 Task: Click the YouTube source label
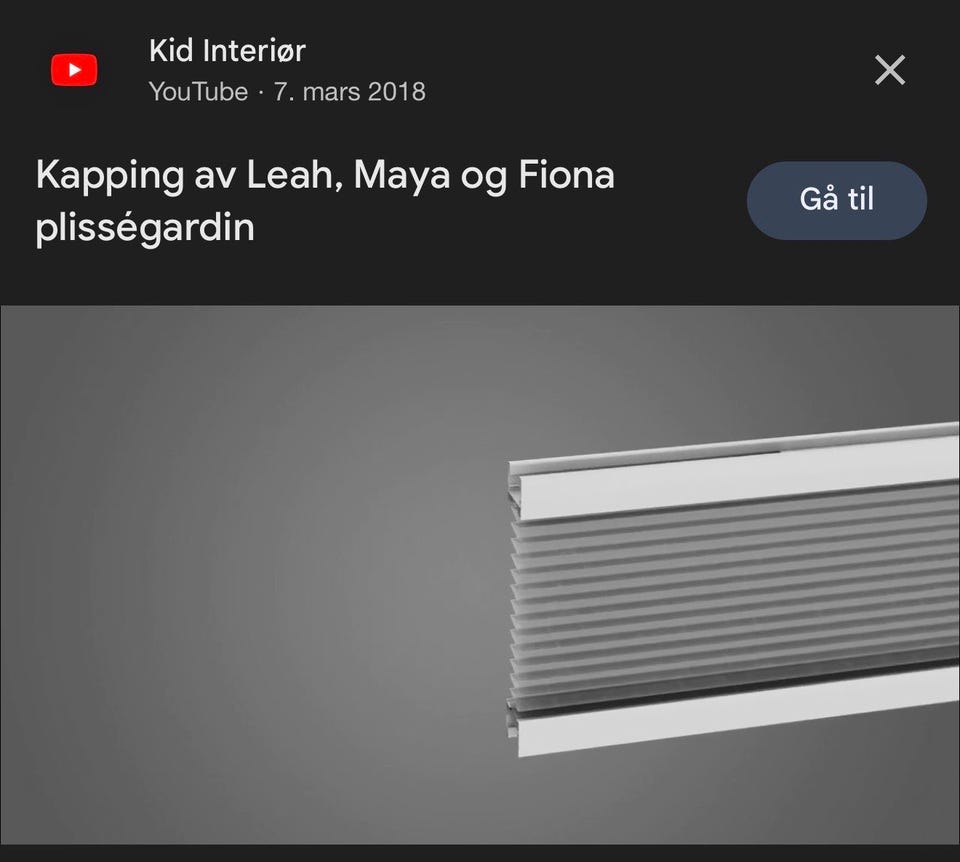coord(198,92)
